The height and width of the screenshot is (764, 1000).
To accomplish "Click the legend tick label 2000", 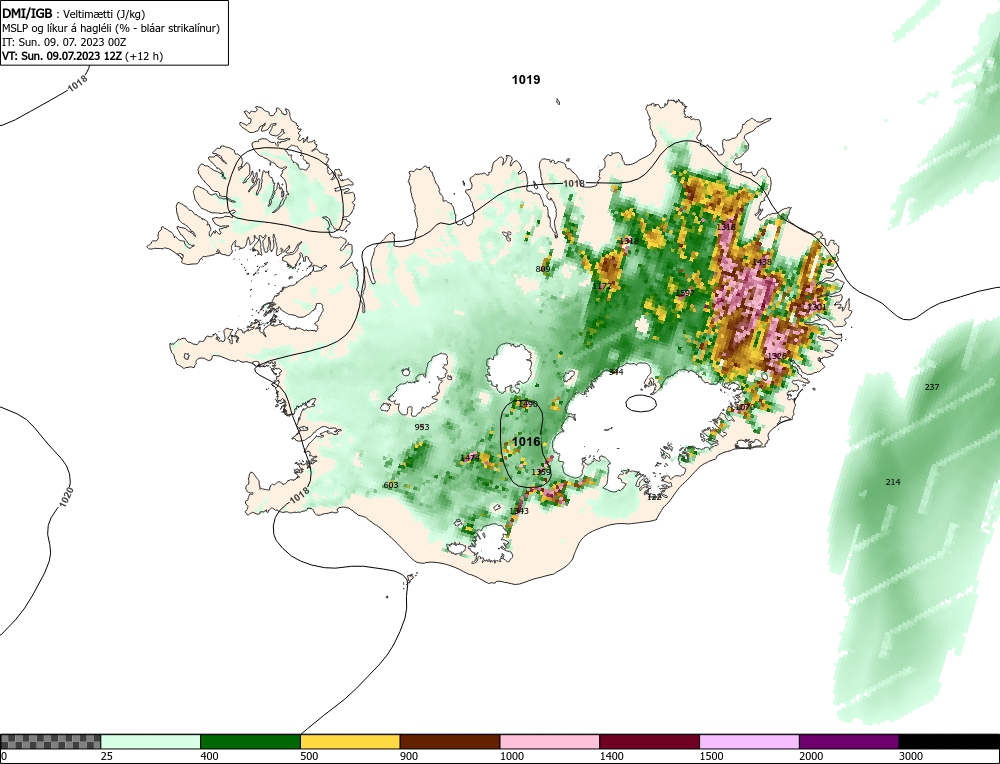I will pos(811,756).
